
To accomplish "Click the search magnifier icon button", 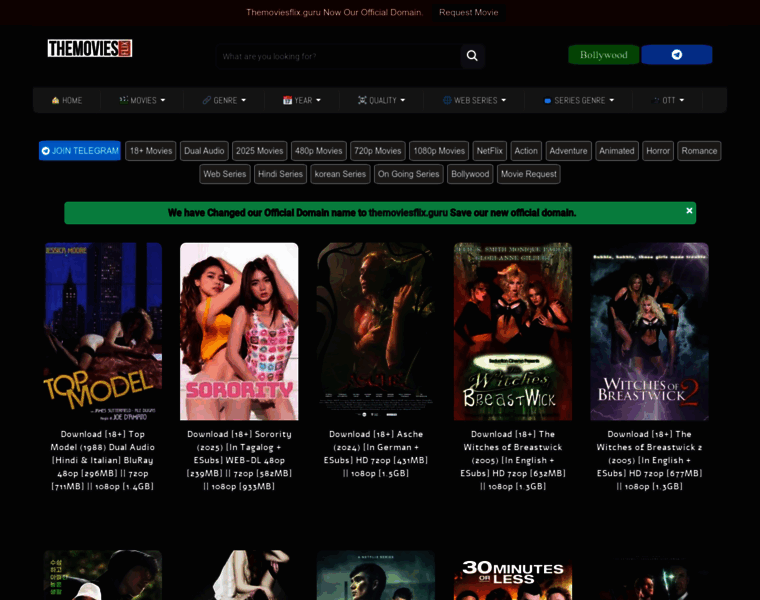I will (x=472, y=56).
